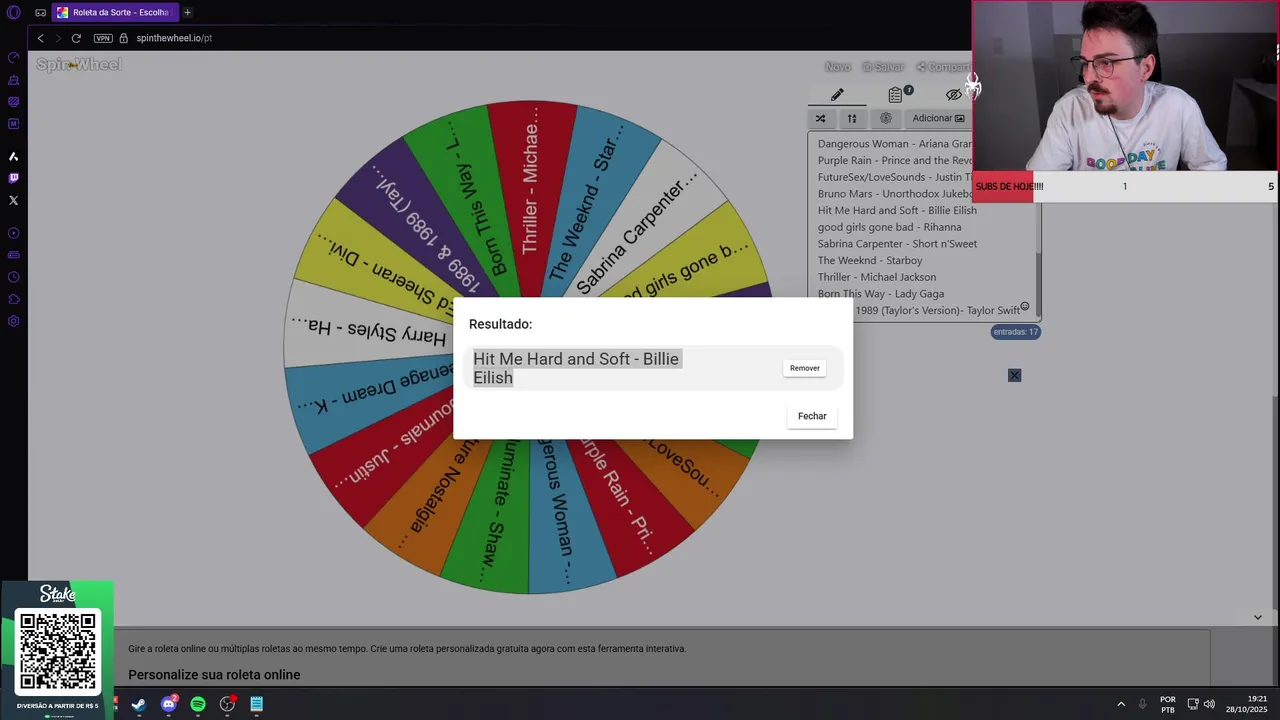
Task: Click the Adicionar image button
Action: (938, 118)
